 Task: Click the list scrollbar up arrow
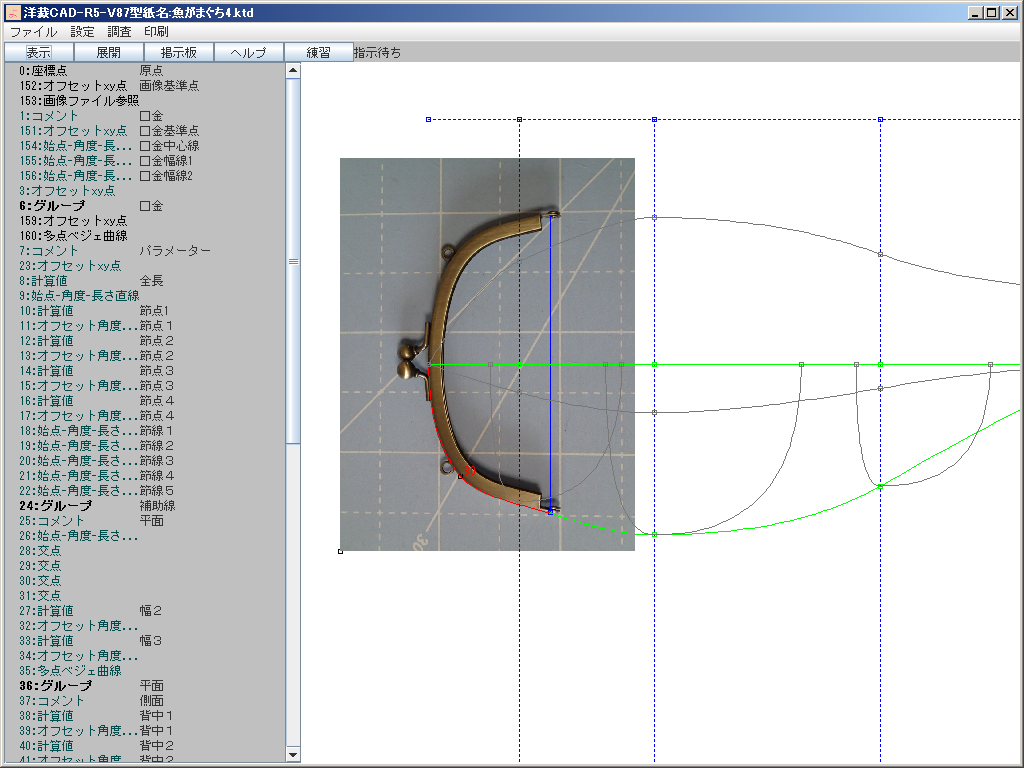(293, 71)
